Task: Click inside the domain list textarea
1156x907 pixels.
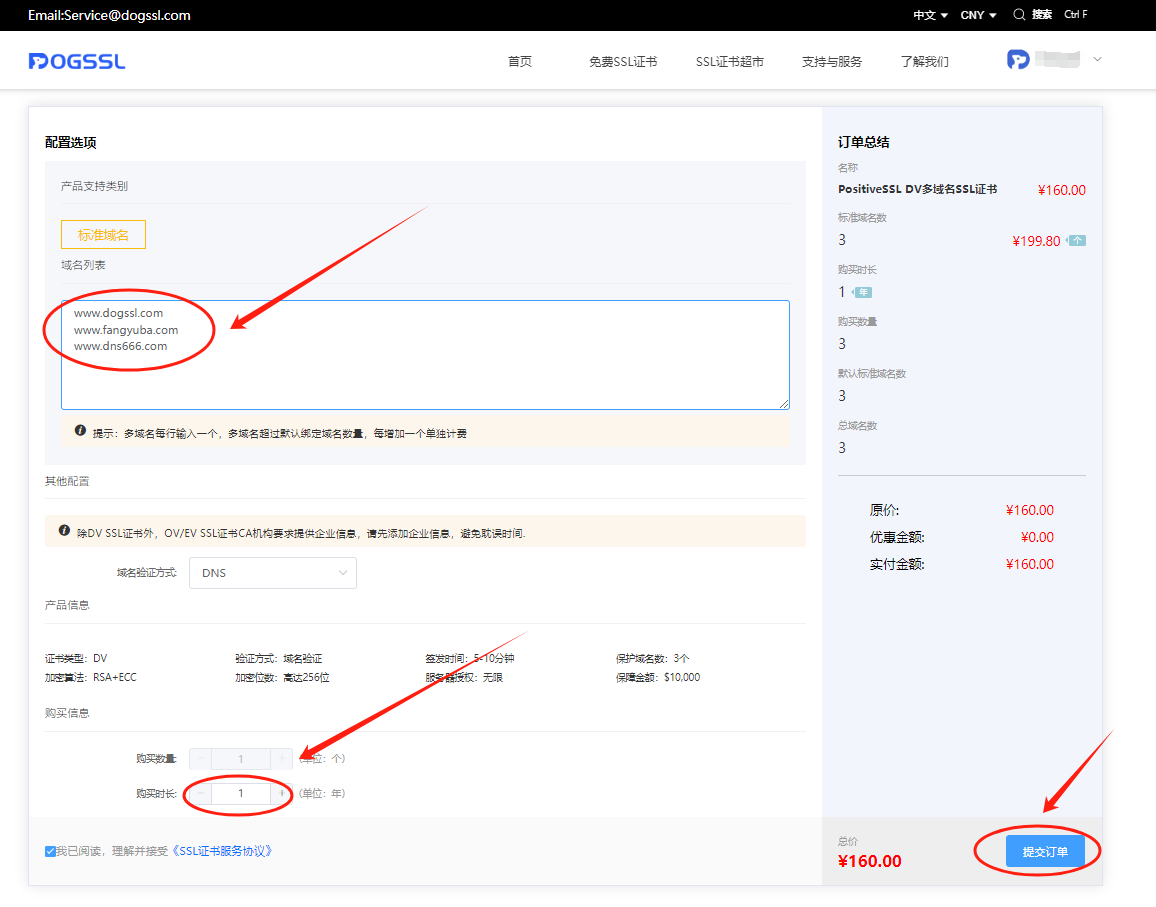Action: (x=425, y=355)
